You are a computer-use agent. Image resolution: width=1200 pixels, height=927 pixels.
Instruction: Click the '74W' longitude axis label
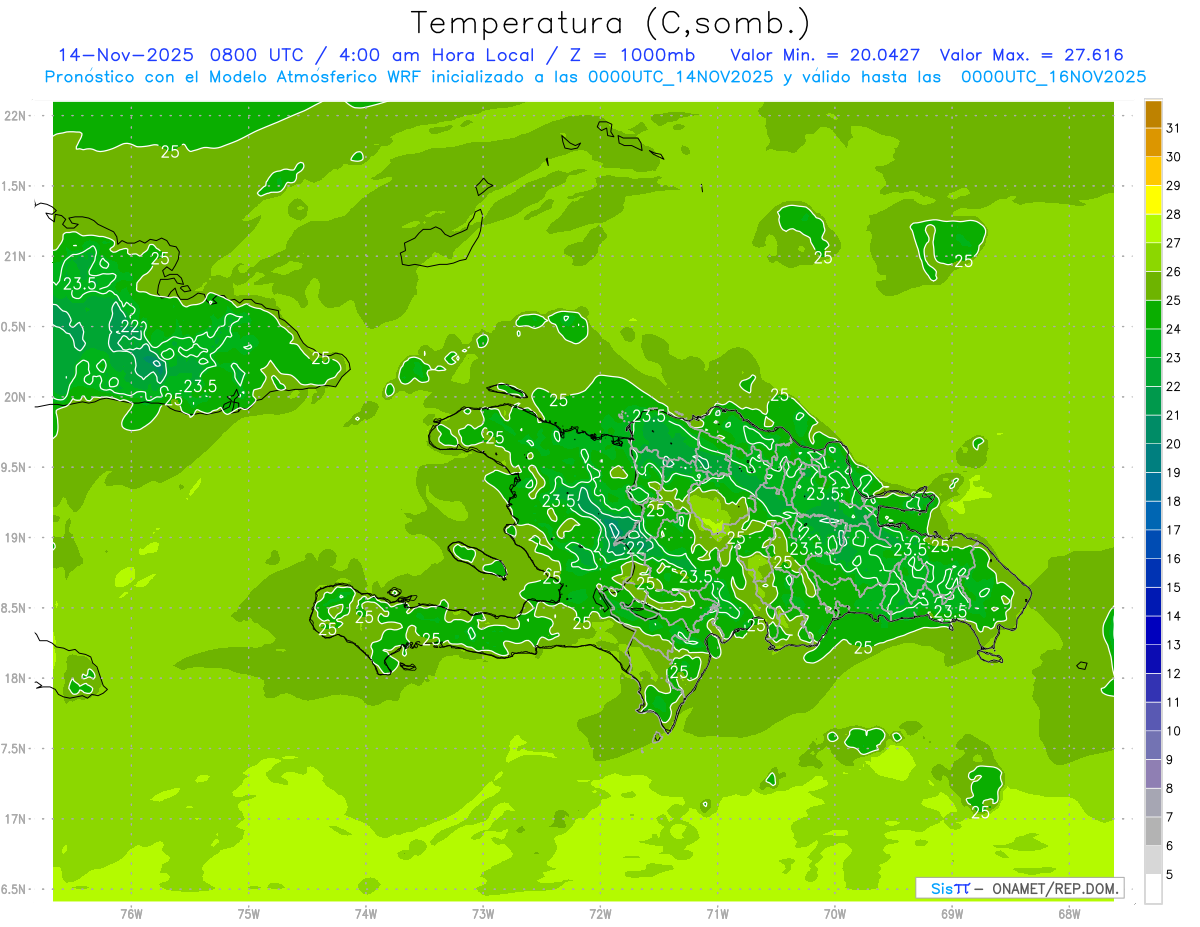coord(366,914)
